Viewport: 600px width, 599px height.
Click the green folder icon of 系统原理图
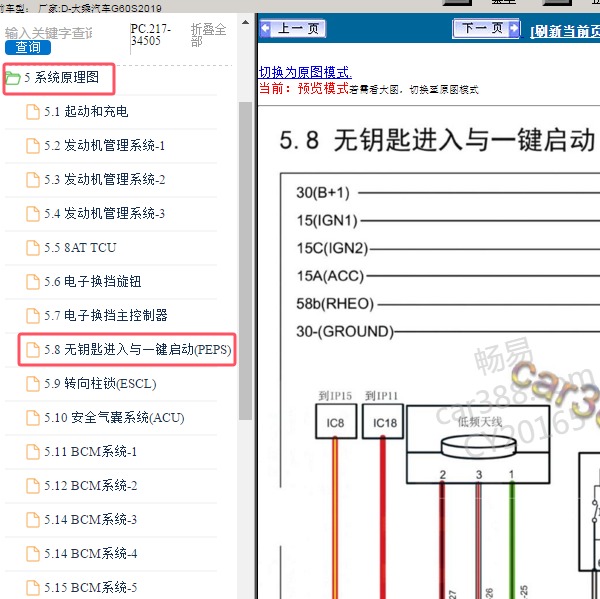pos(13,78)
